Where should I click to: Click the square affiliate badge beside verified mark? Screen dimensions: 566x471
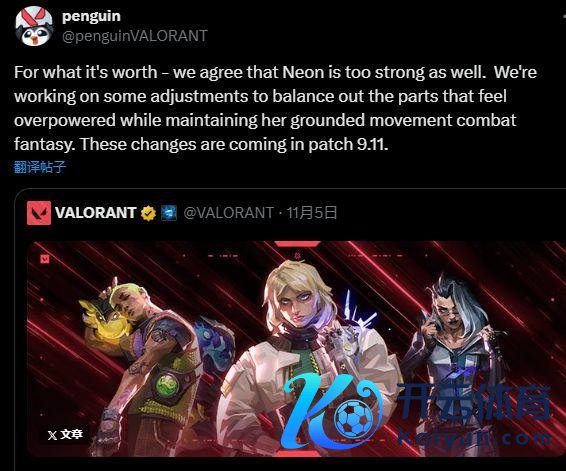pyautogui.click(x=169, y=213)
